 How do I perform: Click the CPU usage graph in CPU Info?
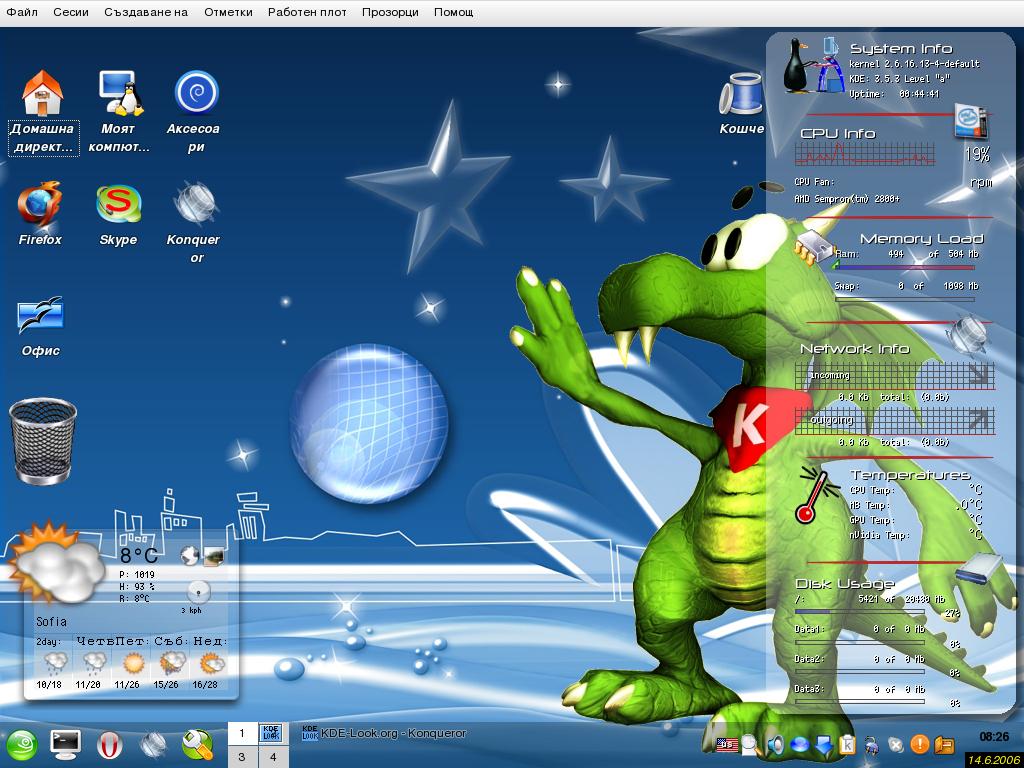point(865,155)
